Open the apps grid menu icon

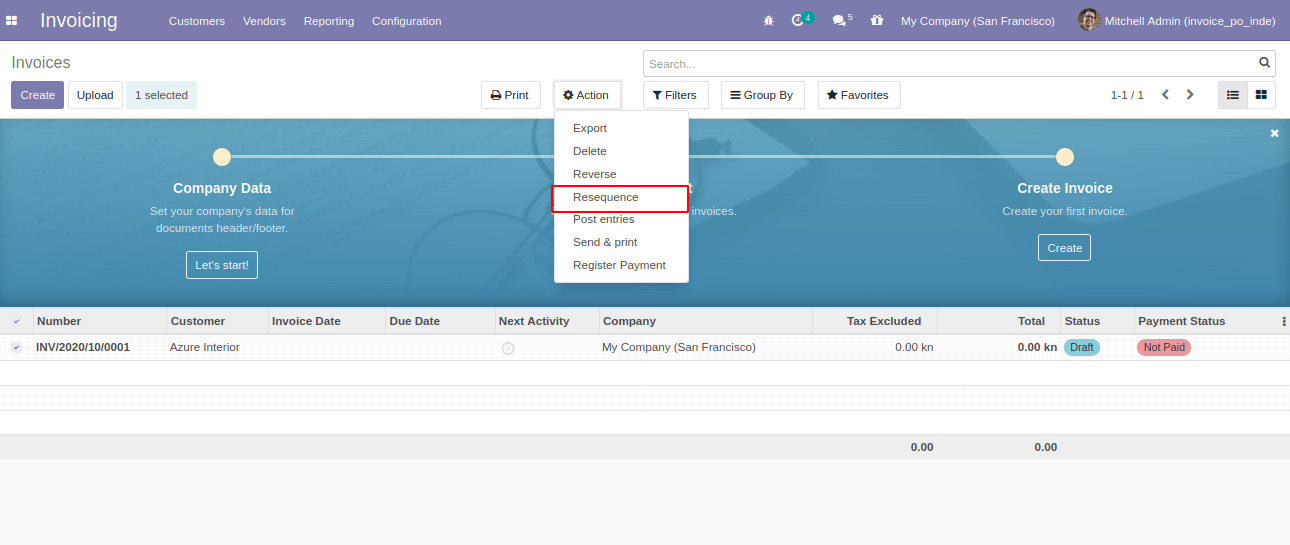[12, 20]
